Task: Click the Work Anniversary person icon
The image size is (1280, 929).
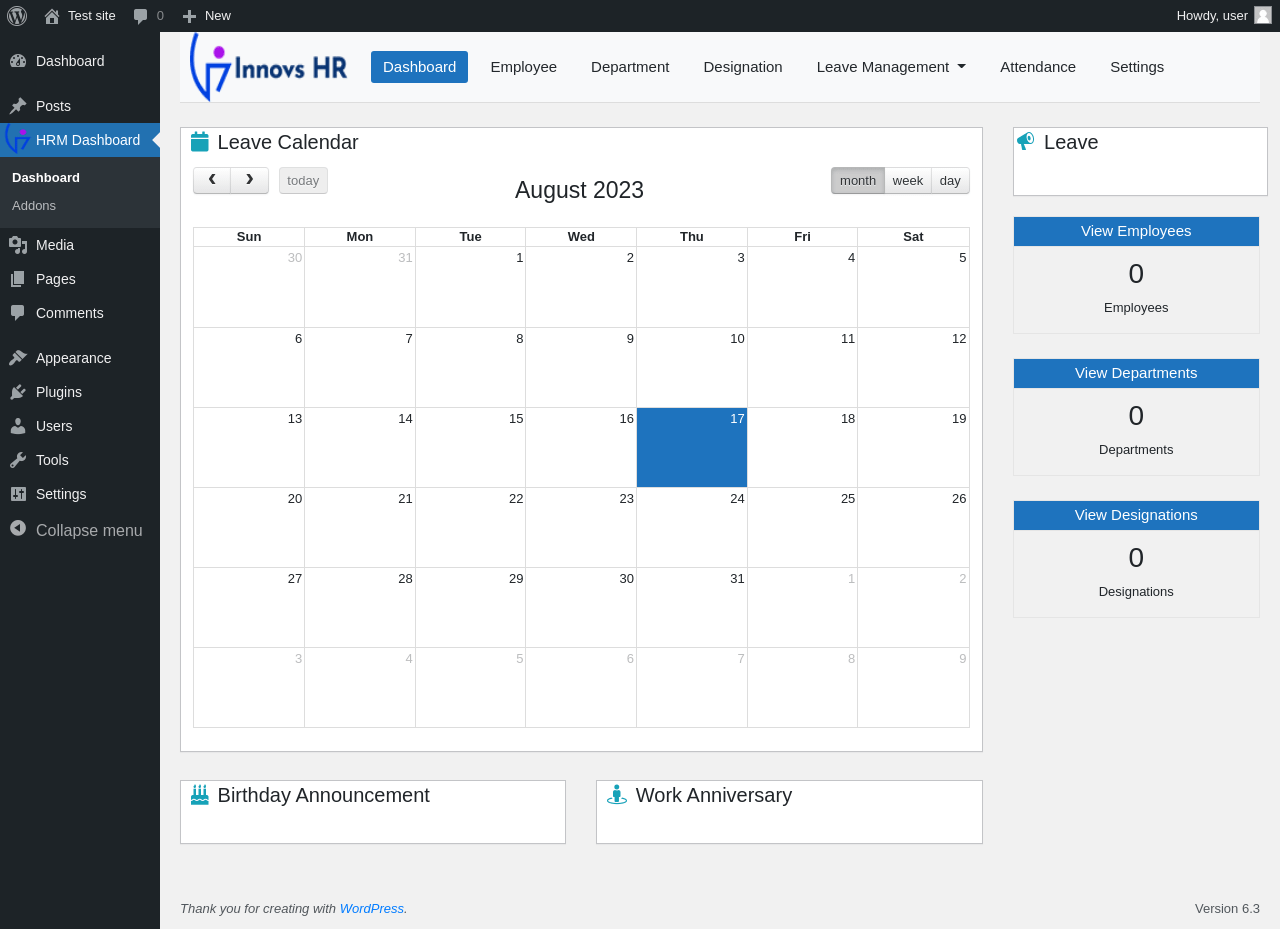Action: point(617,795)
